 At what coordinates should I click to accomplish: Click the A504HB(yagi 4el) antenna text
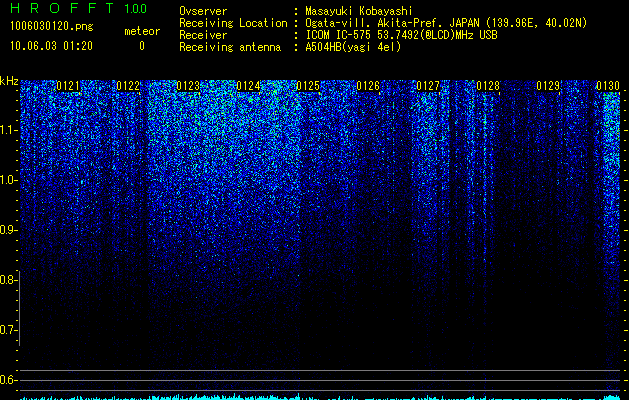tap(353, 47)
